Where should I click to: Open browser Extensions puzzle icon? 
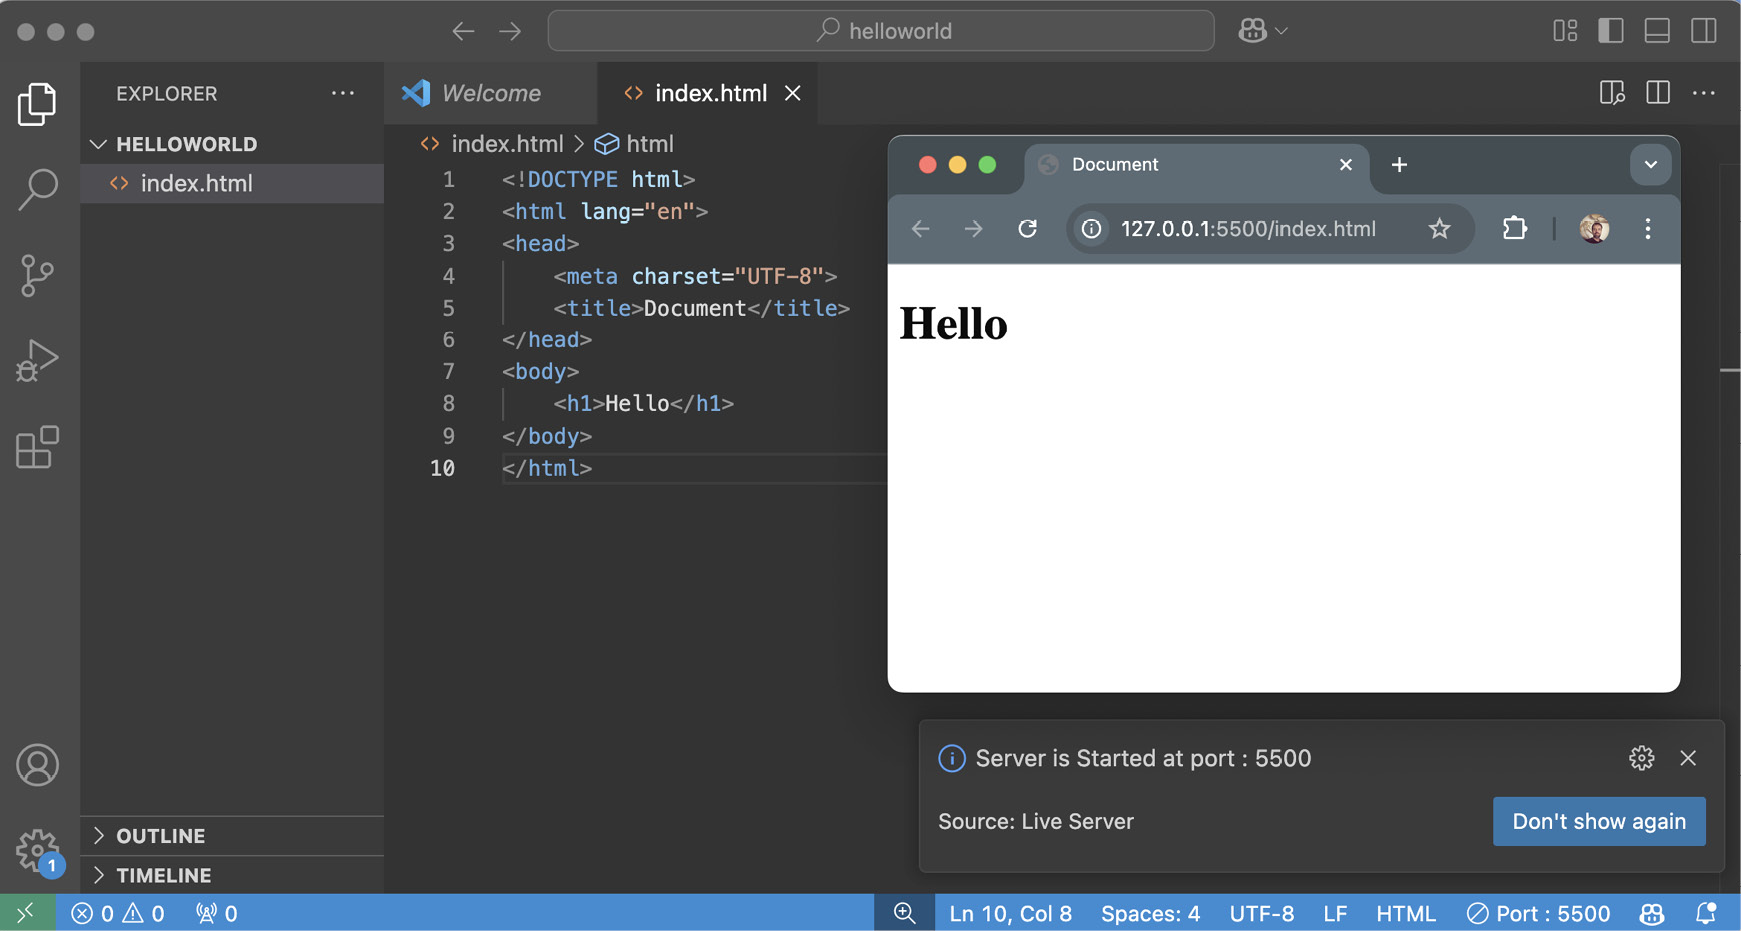[1514, 229]
